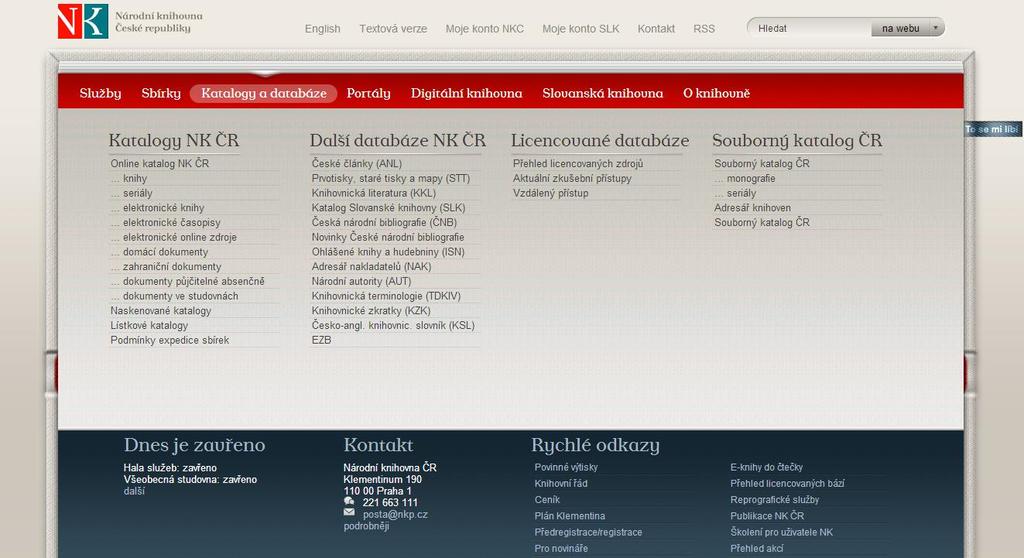Image resolution: width=1024 pixels, height=558 pixels.
Task: Click 'další' under opening hours
Action: click(134, 491)
